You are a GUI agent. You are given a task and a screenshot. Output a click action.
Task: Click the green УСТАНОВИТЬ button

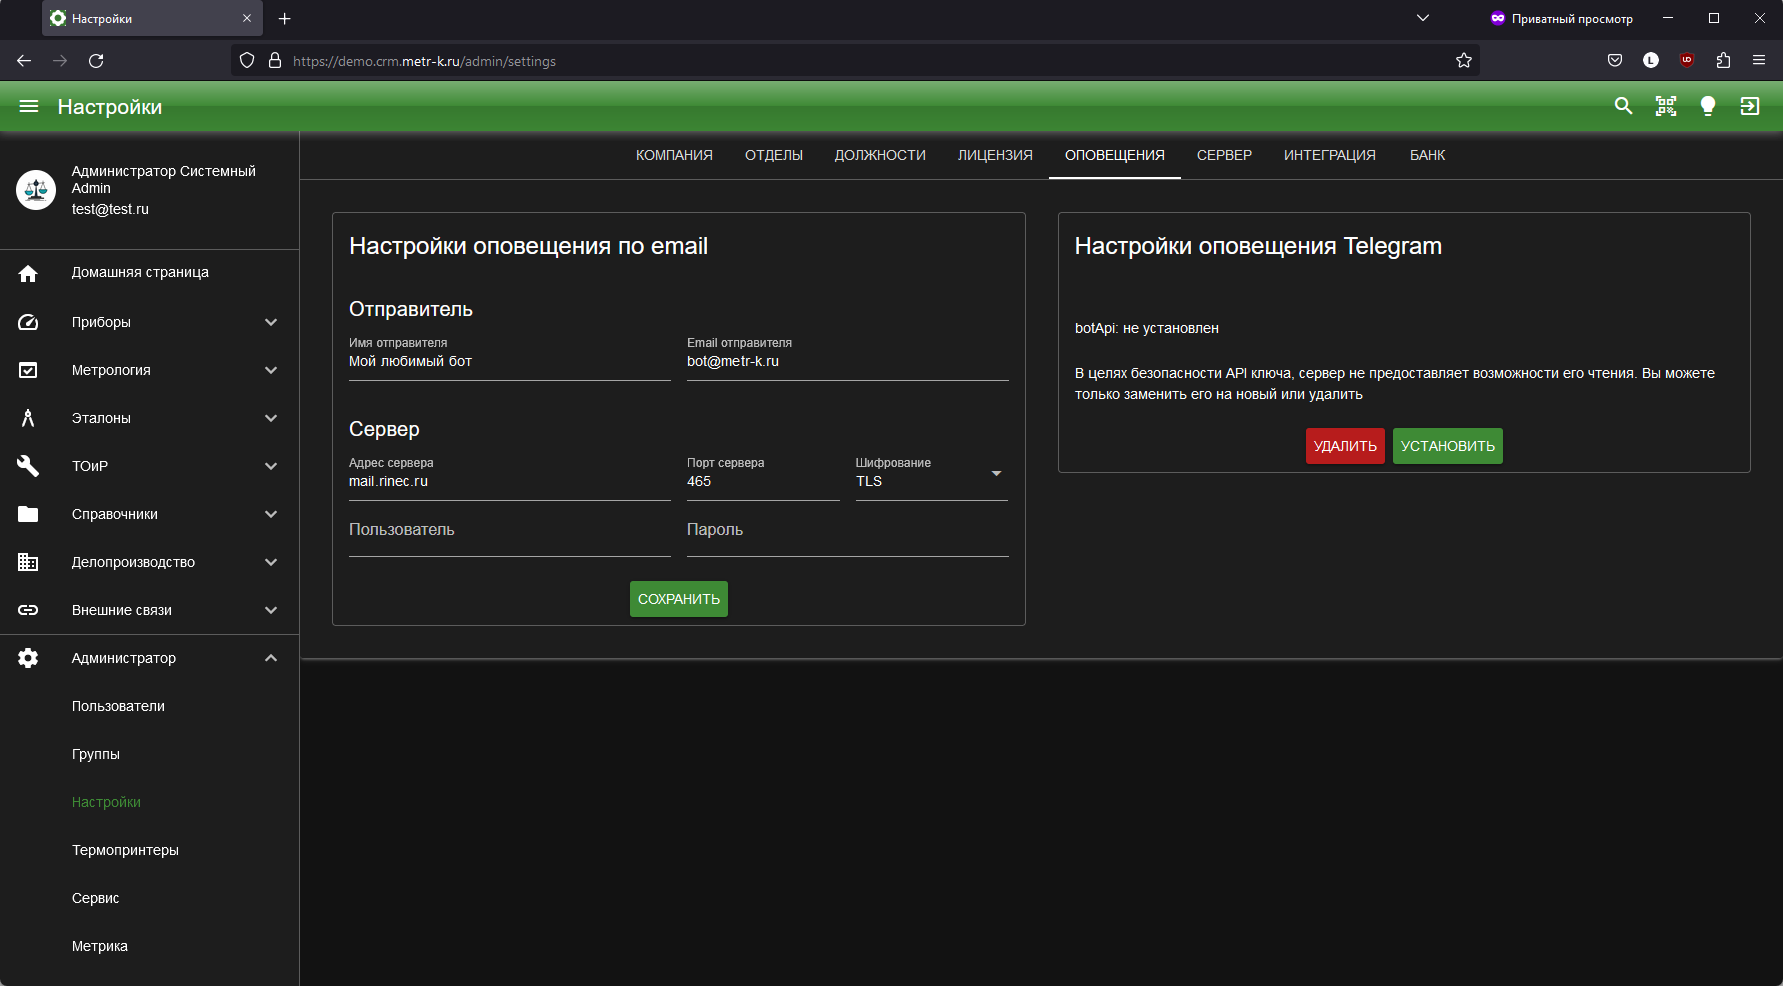click(1448, 446)
